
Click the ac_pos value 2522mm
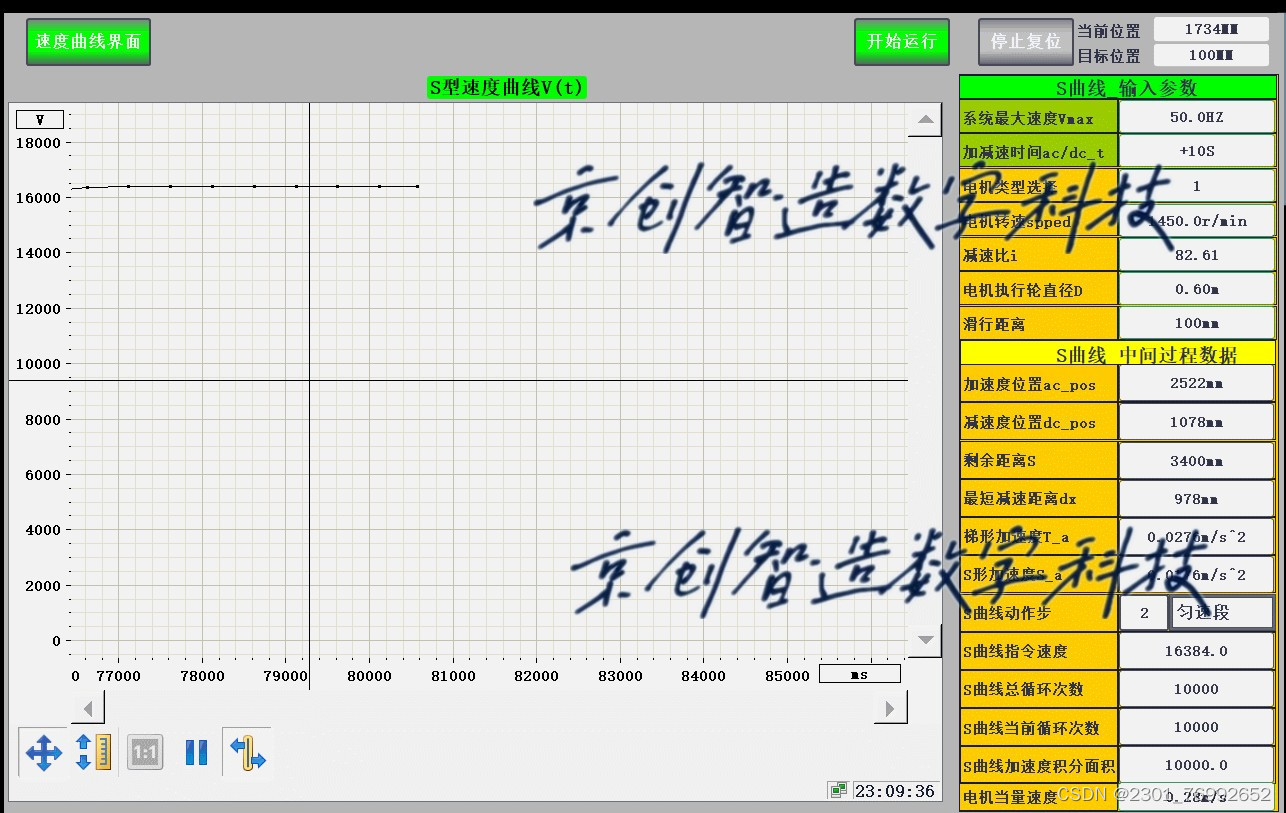click(1197, 383)
